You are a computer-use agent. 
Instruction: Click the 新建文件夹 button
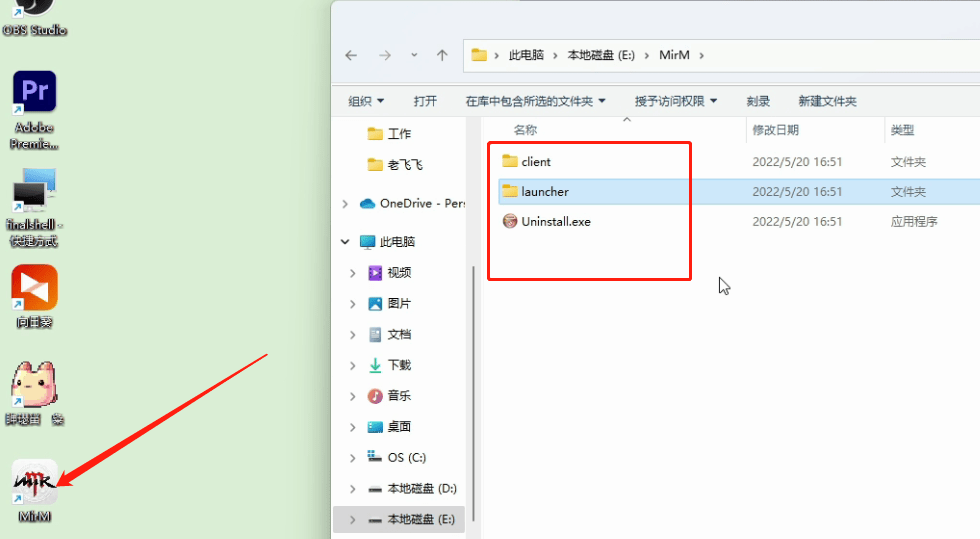(827, 101)
